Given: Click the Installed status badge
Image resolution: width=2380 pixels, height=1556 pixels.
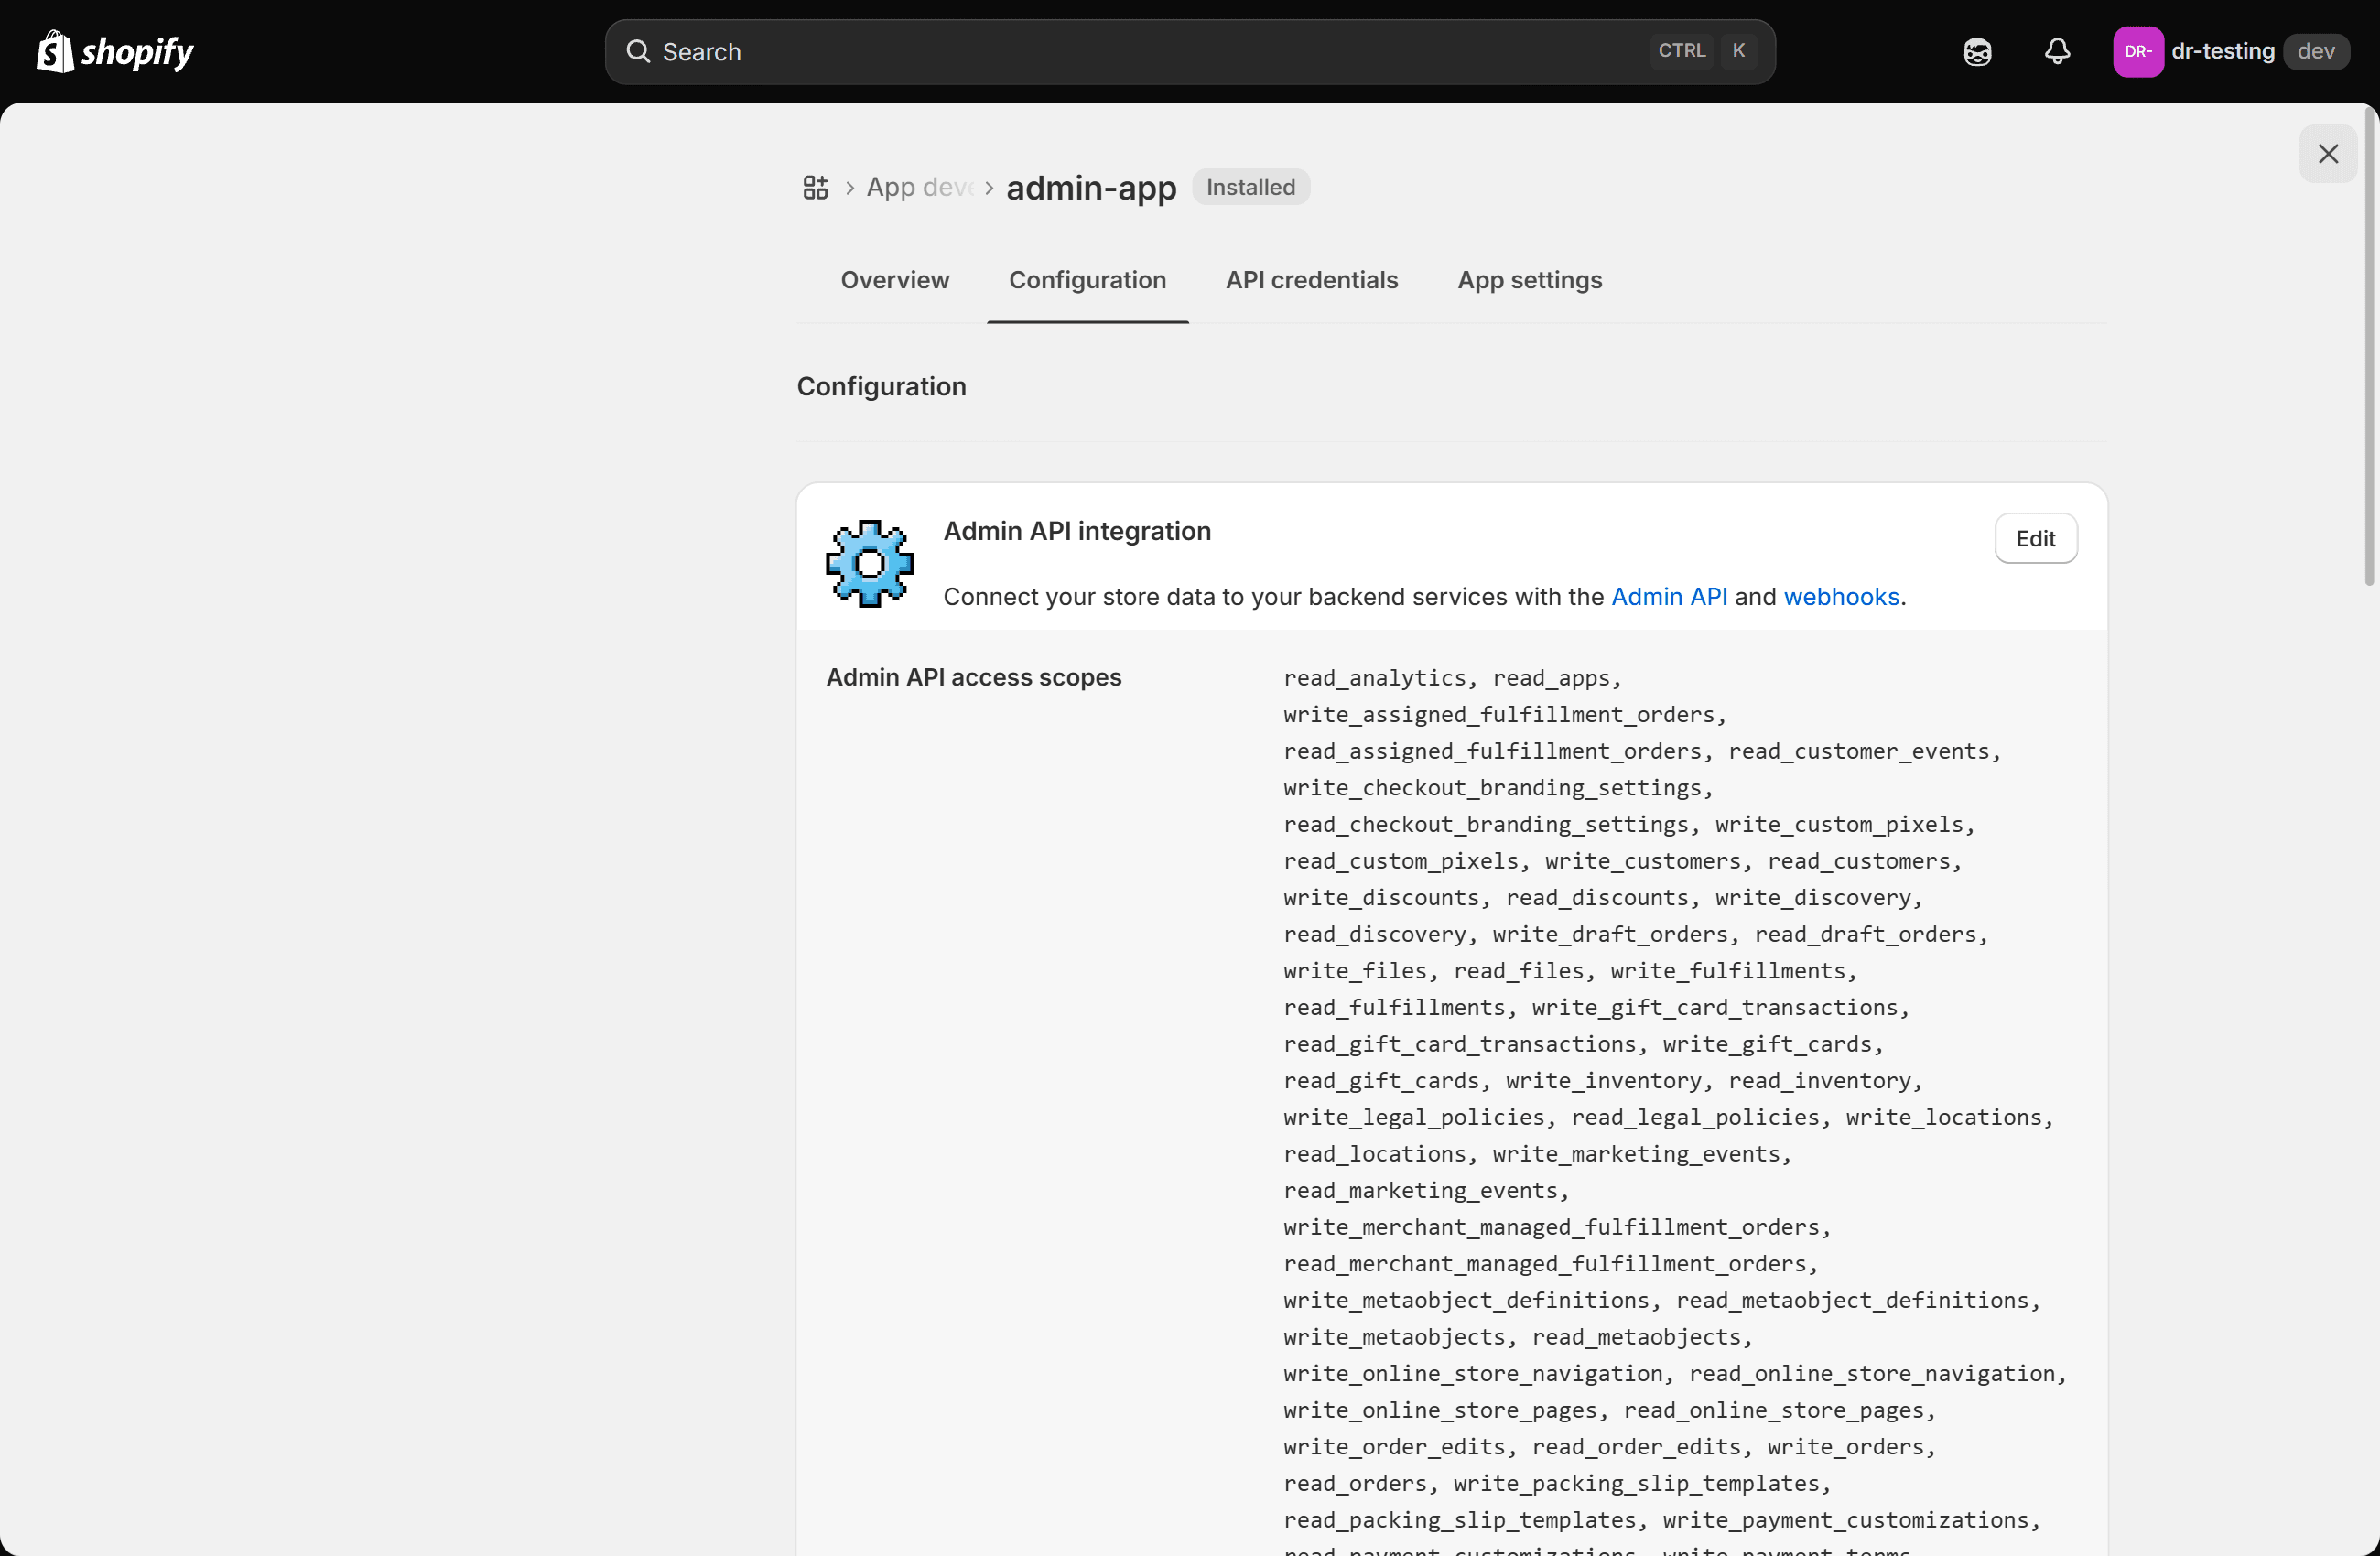Looking at the screenshot, I should pyautogui.click(x=1250, y=187).
